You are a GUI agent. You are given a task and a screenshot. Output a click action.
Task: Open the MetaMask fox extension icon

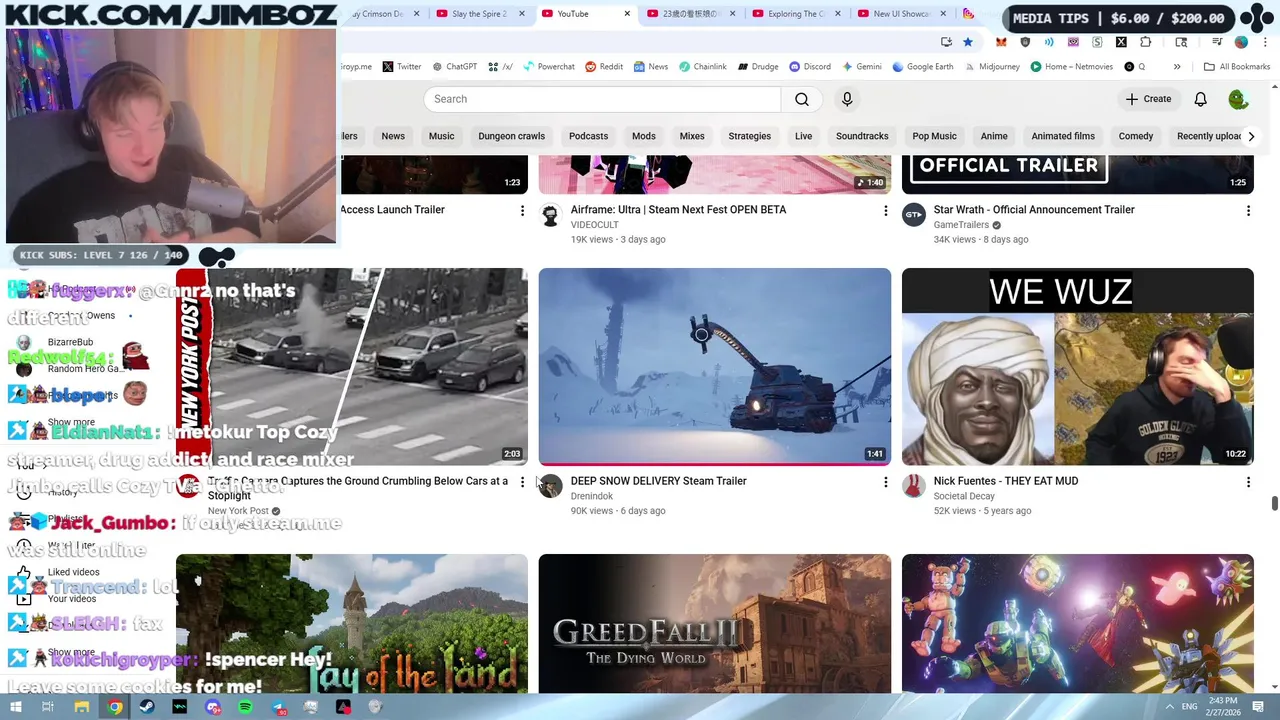pyautogui.click(x=1001, y=42)
